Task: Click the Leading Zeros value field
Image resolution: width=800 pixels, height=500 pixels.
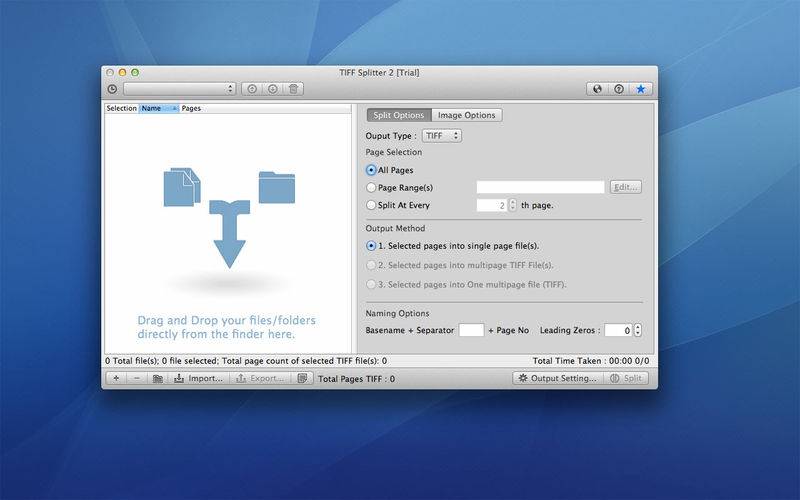Action: tap(618, 330)
